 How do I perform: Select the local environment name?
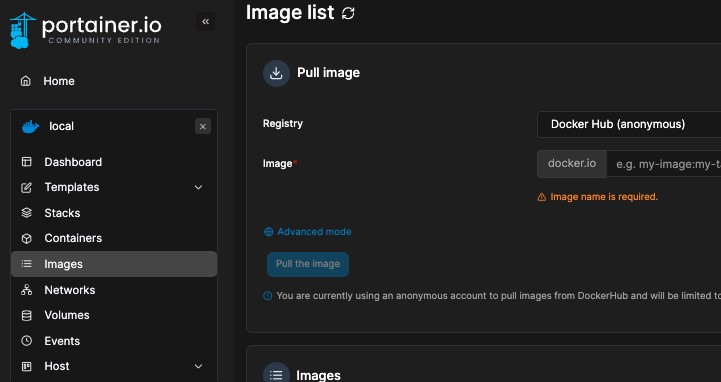61,126
